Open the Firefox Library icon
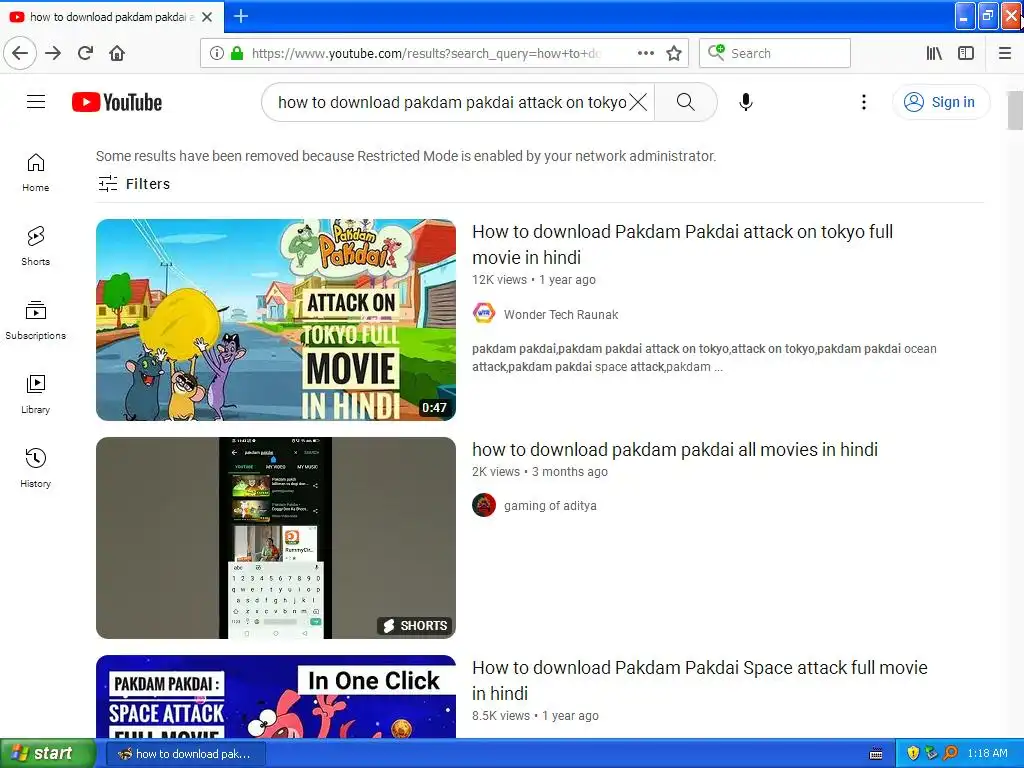 (x=934, y=53)
